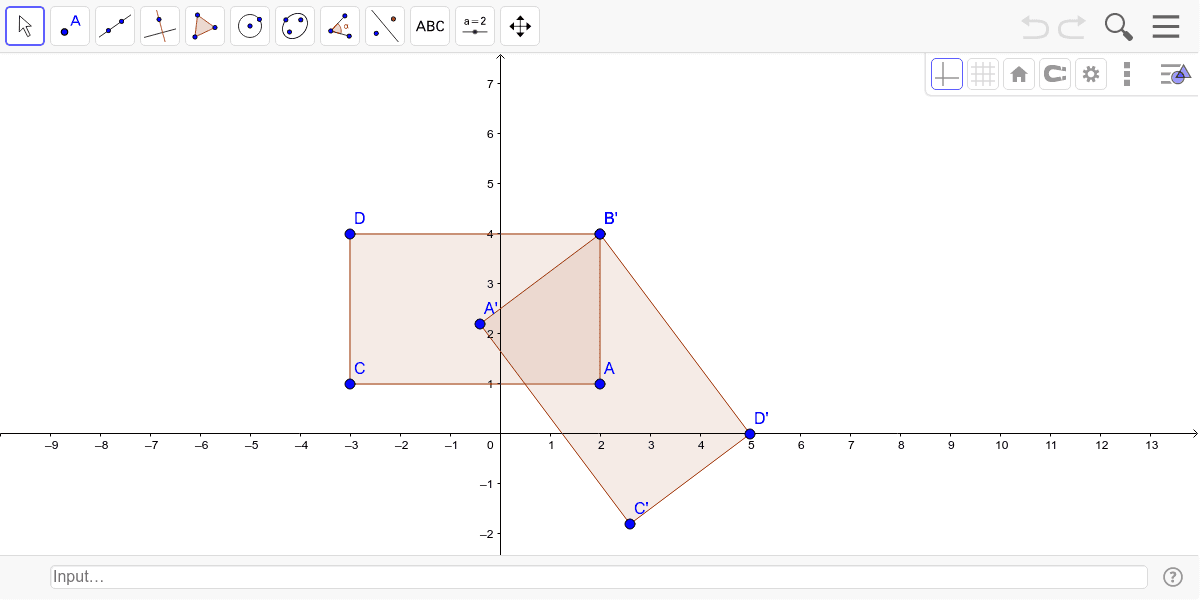
Task: Select point C' below the x-axis
Action: tap(630, 524)
